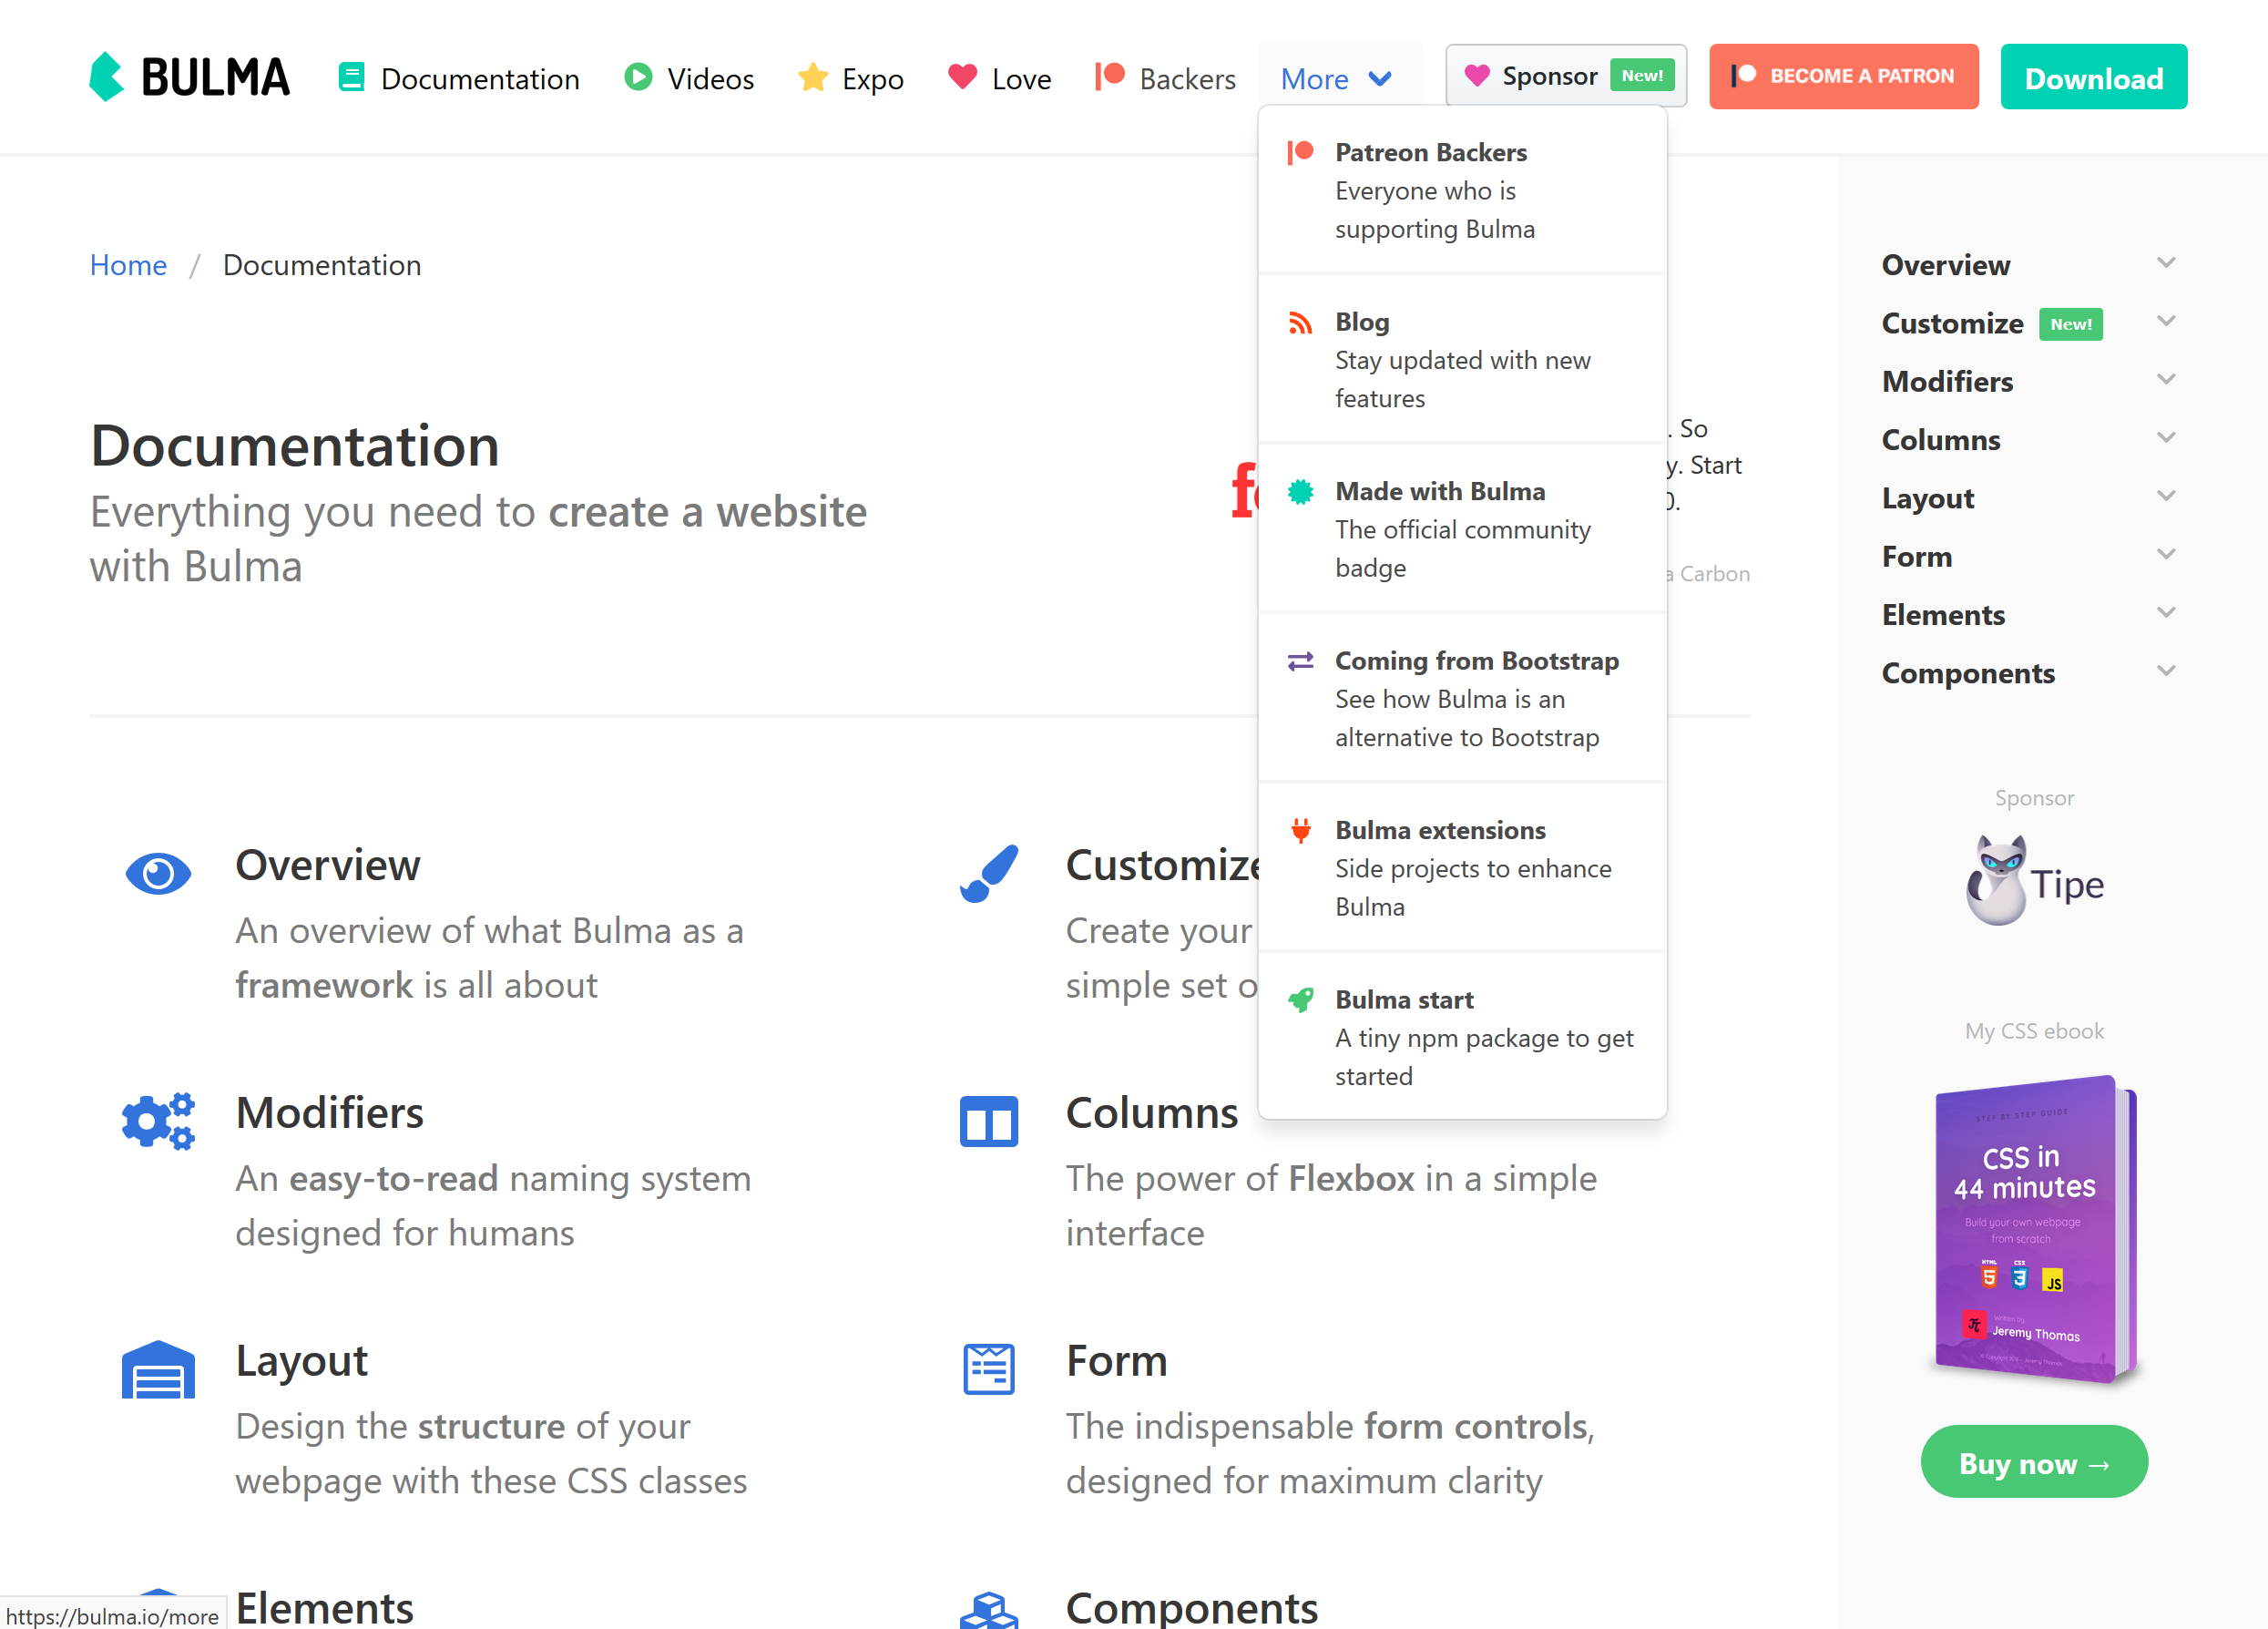This screenshot has width=2268, height=1629.
Task: Click the Videos play icon
Action: (638, 77)
